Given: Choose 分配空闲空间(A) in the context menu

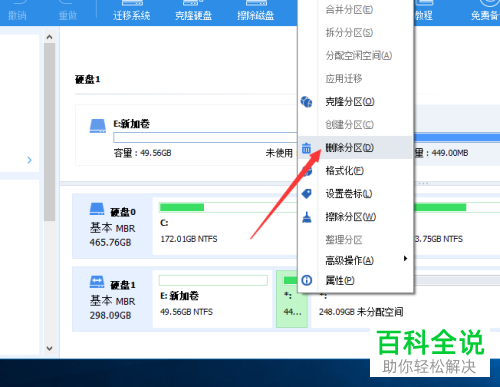Looking at the screenshot, I should (x=355, y=56).
